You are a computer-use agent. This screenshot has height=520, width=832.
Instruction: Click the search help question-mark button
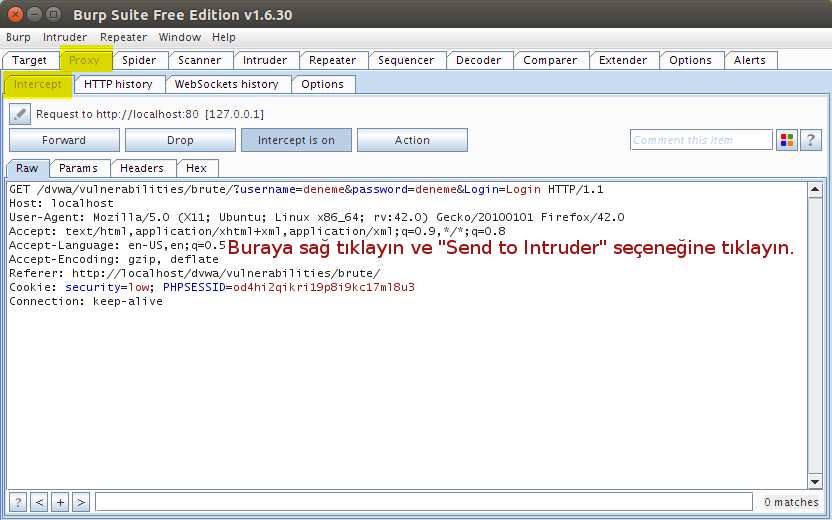click(18, 502)
